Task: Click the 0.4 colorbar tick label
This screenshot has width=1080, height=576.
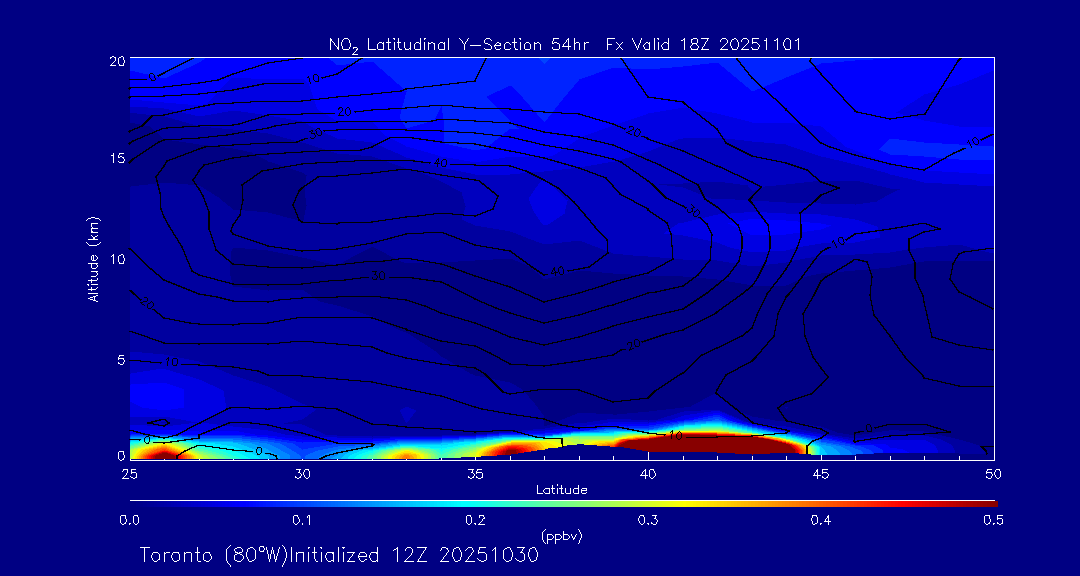Action: point(821,520)
